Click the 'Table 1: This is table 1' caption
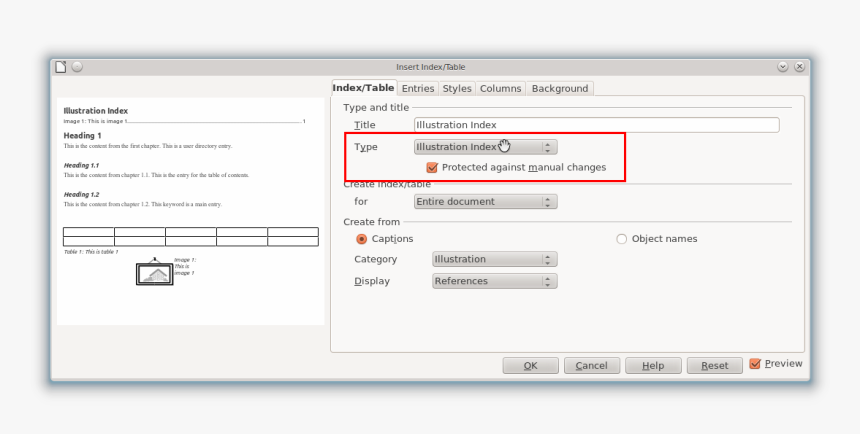The height and width of the screenshot is (434, 860). [91, 252]
